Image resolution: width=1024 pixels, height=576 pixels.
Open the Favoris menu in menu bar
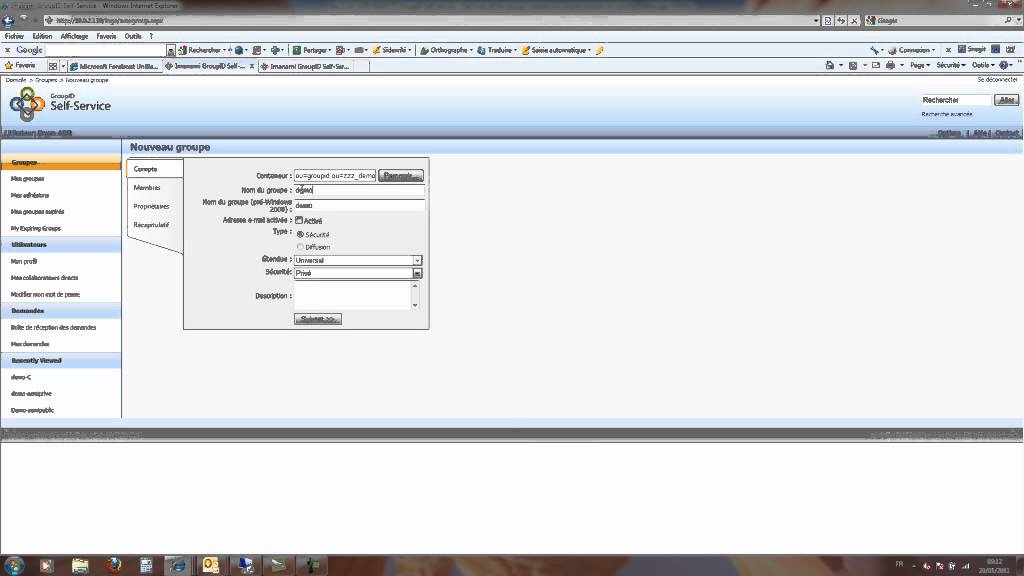(106, 36)
